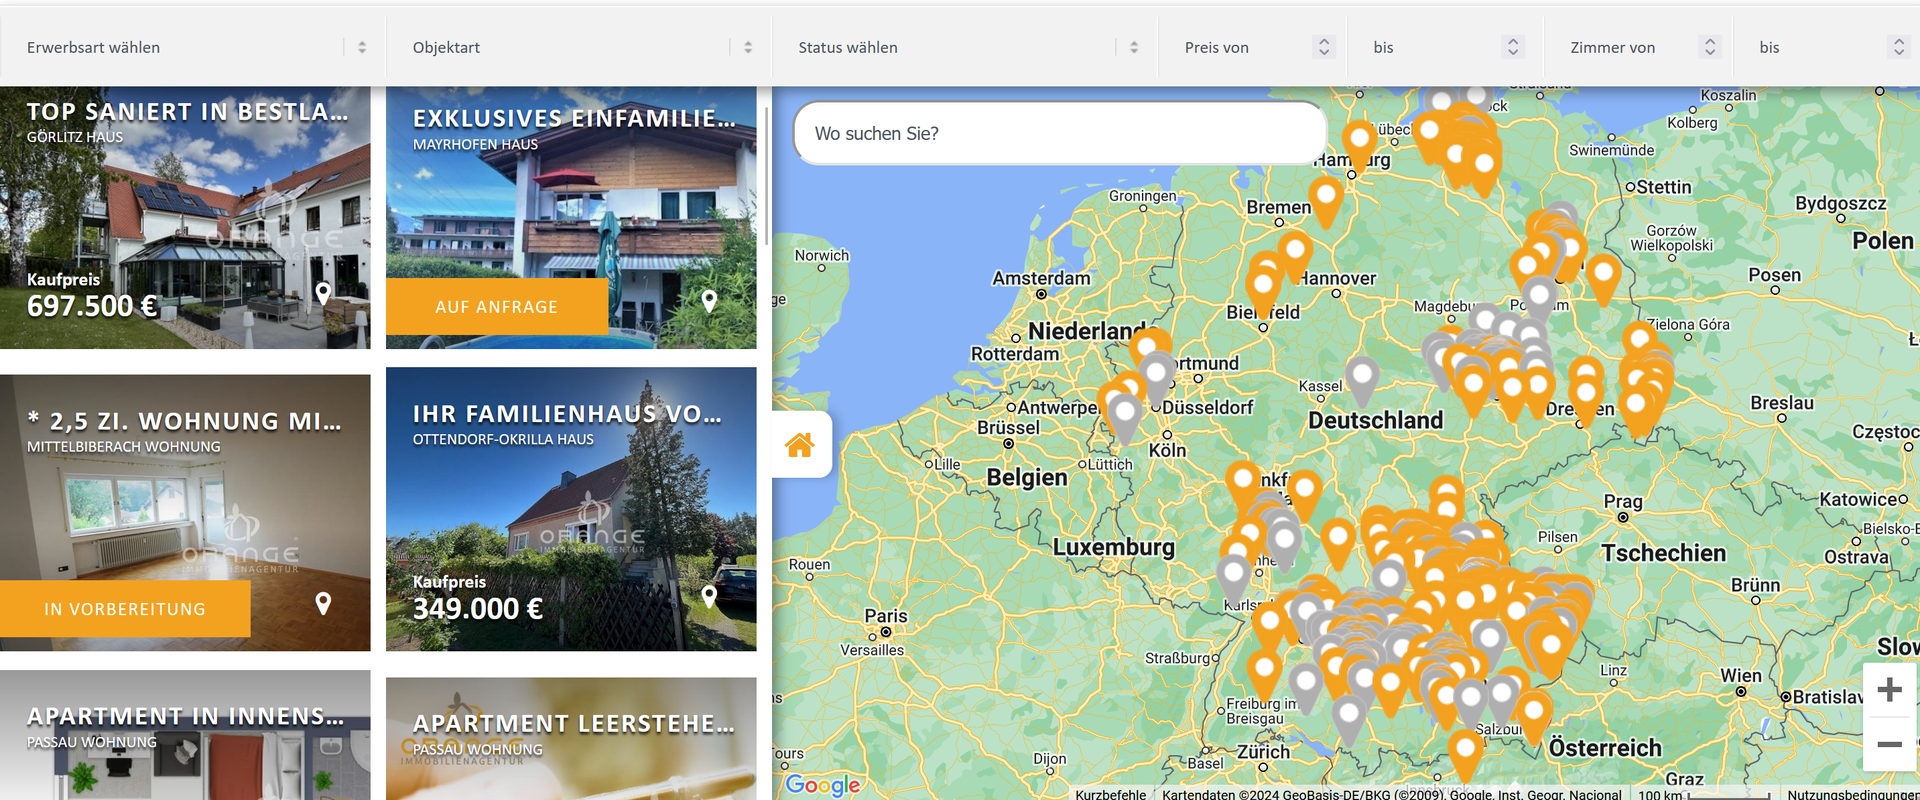
Task: Zoom out with the map minus button
Action: 1889,745
